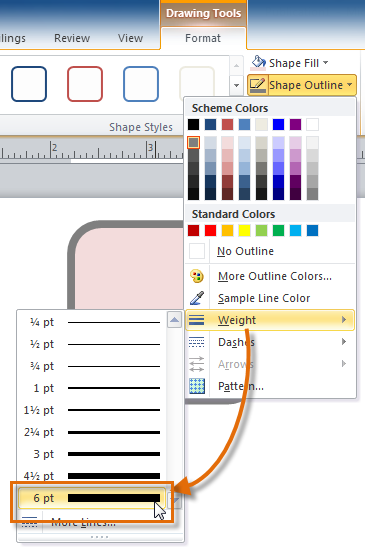
Task: Pick the light green standard color
Action: [x=261, y=231]
